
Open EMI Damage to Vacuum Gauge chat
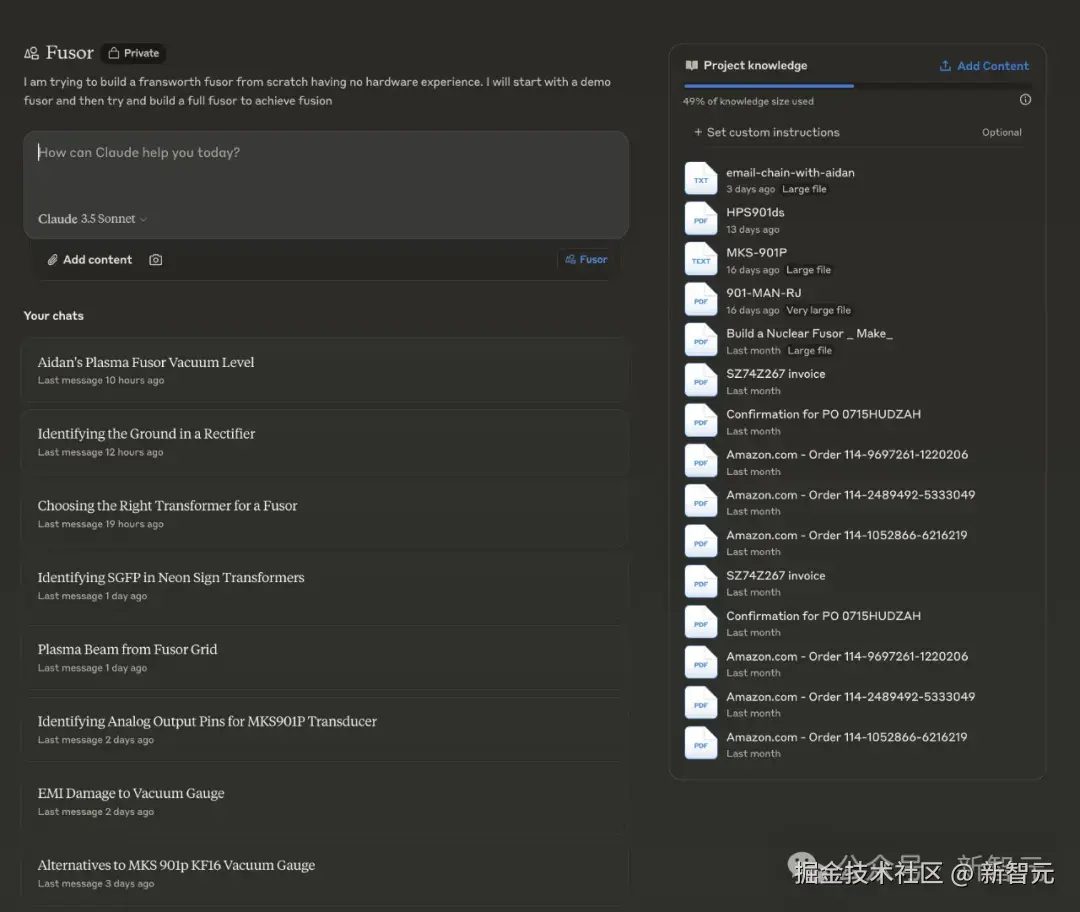point(326,801)
